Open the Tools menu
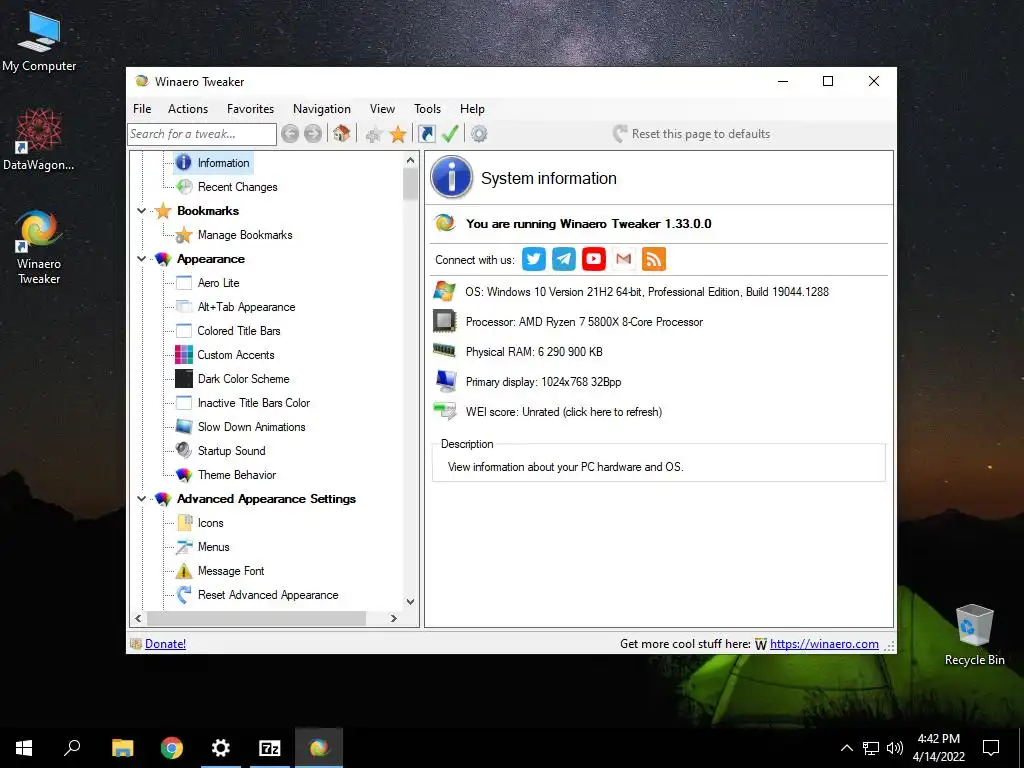1024x768 pixels. (428, 109)
